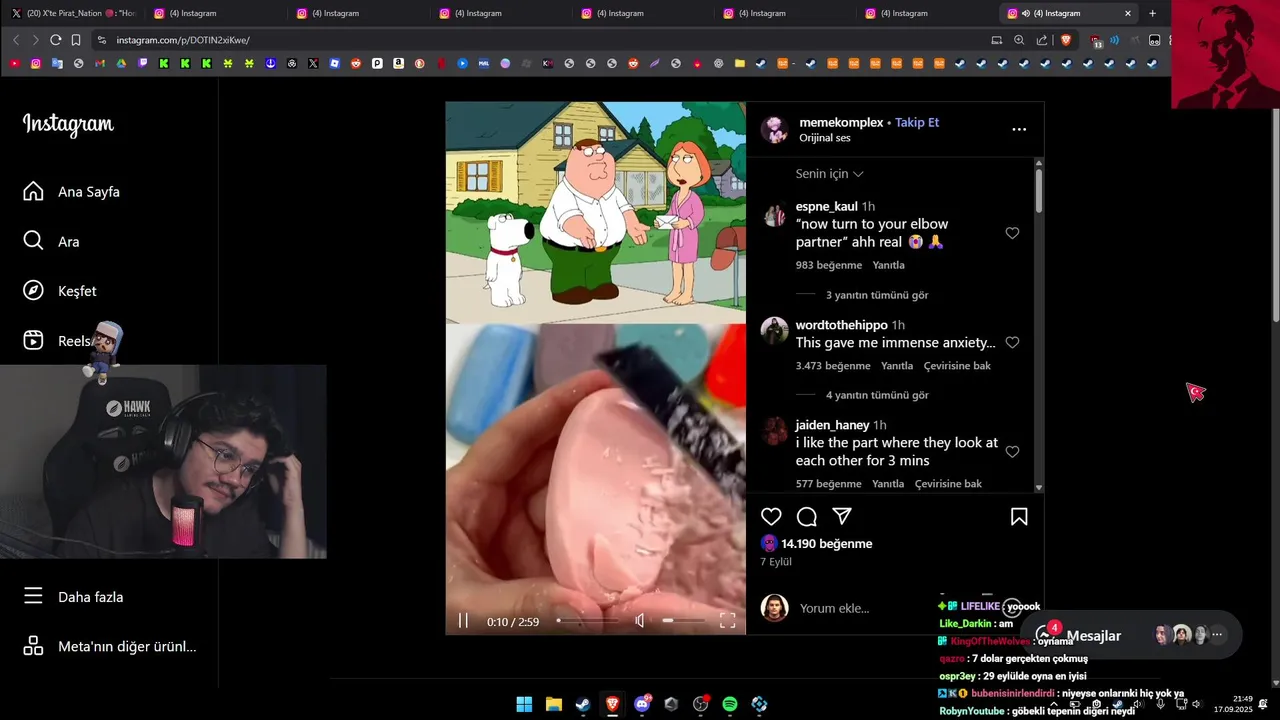This screenshot has width=1280, height=720.
Task: Reload the page
Action: 55,40
